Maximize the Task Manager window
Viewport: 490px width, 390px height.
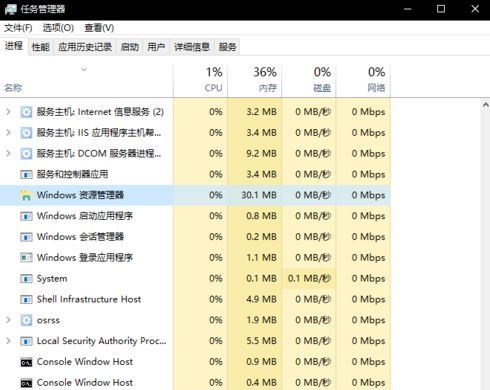click(441, 9)
